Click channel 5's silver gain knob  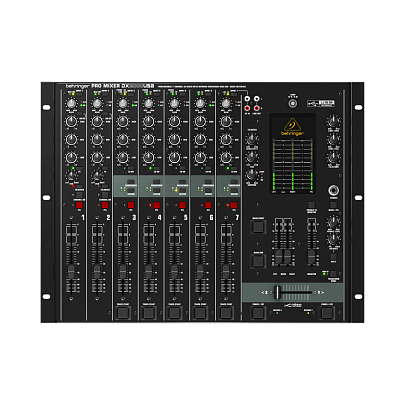tap(174, 104)
